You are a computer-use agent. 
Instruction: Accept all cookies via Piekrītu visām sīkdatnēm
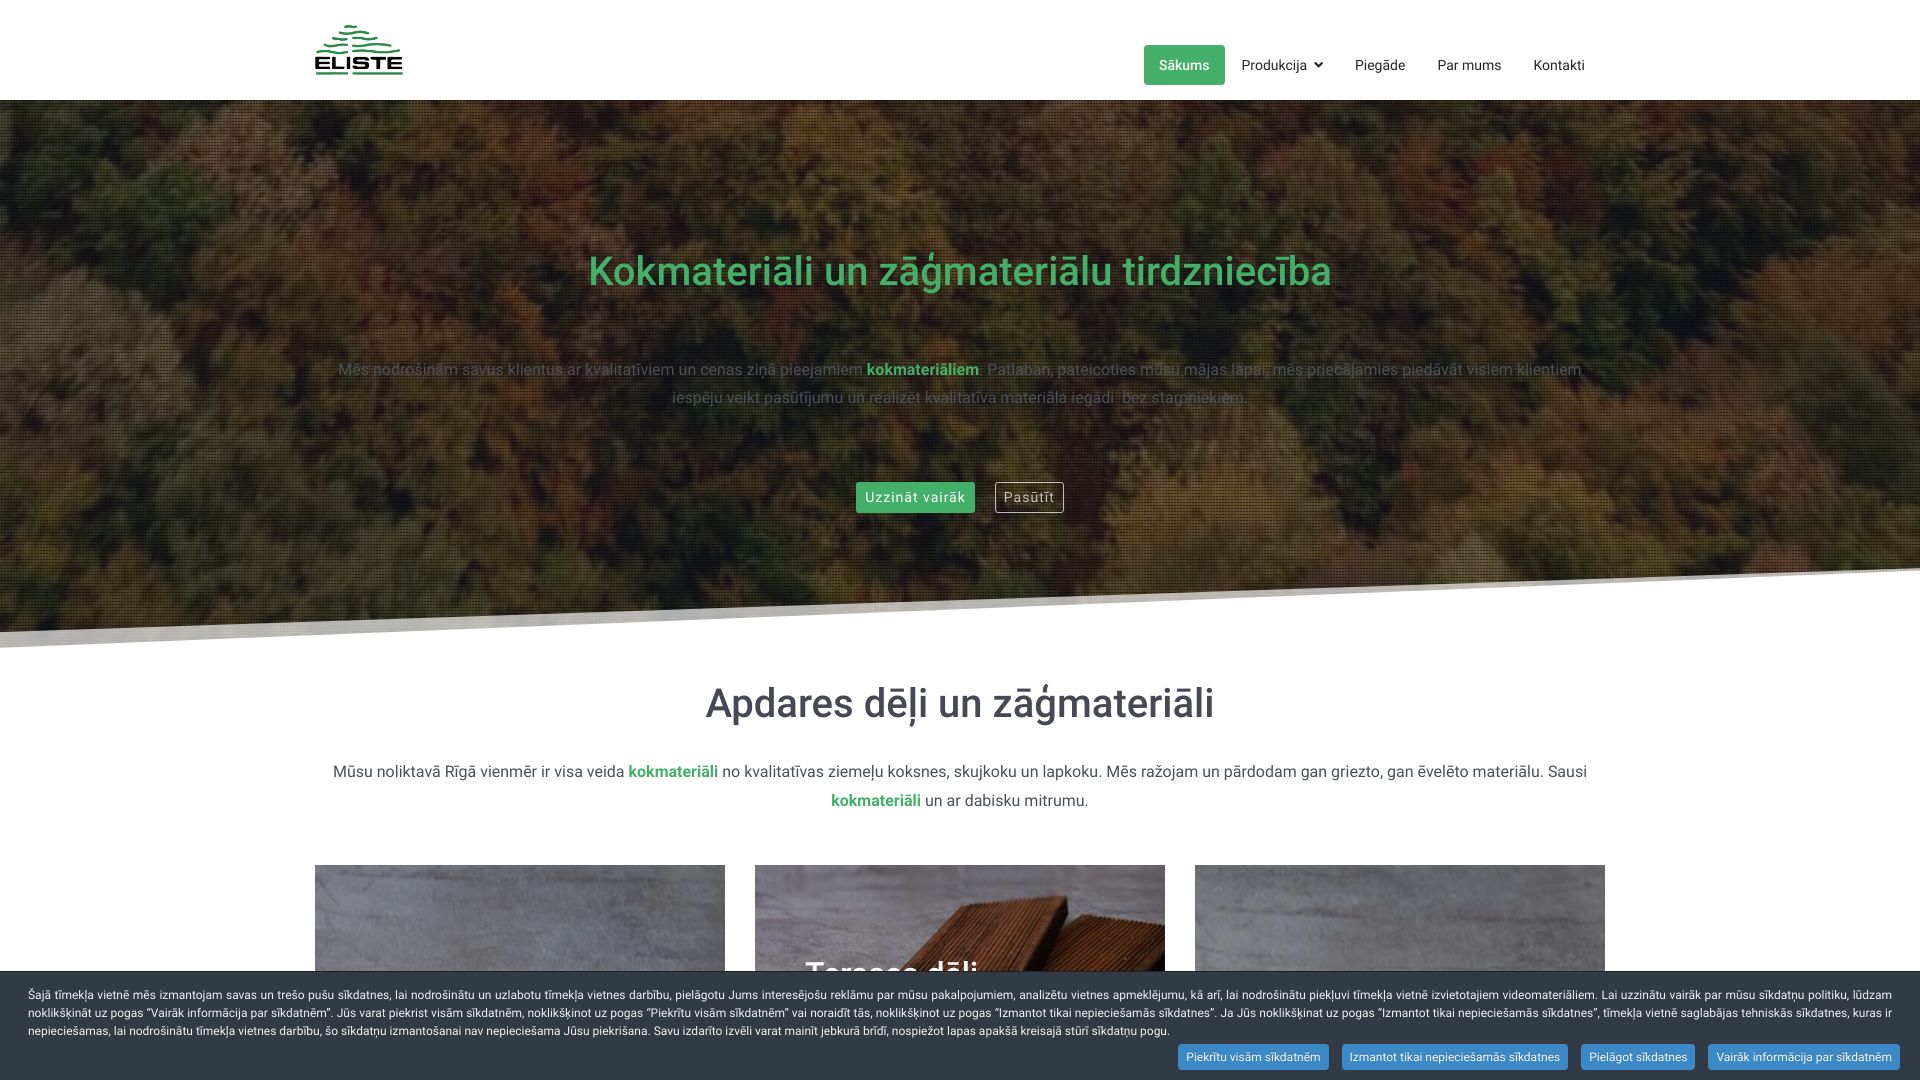pyautogui.click(x=1252, y=1057)
